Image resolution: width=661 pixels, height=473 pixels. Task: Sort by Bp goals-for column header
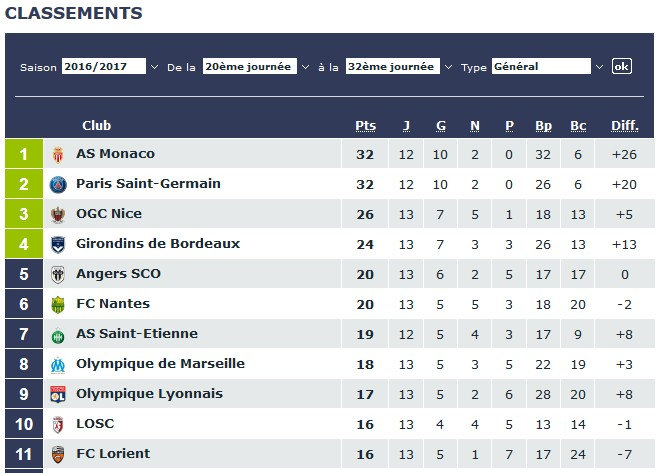(543, 126)
